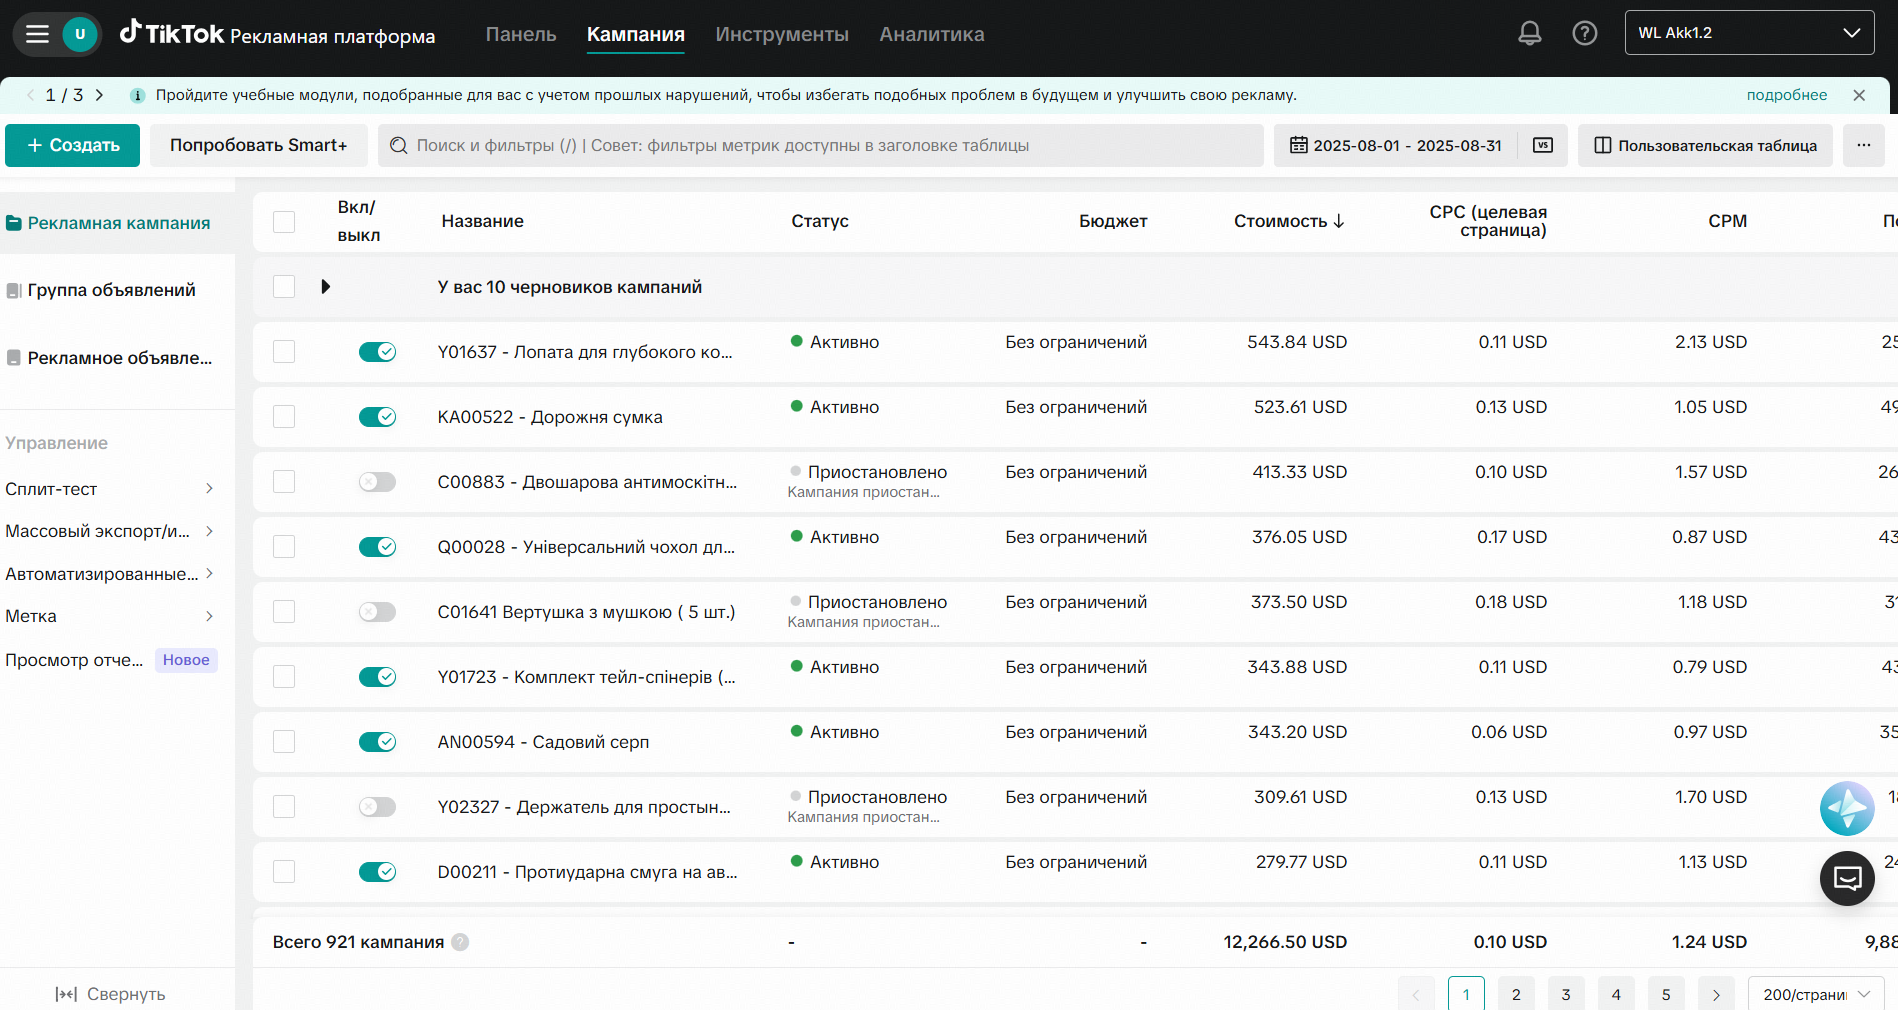Go to page 2
This screenshot has height=1010, width=1898.
coord(1516,995)
